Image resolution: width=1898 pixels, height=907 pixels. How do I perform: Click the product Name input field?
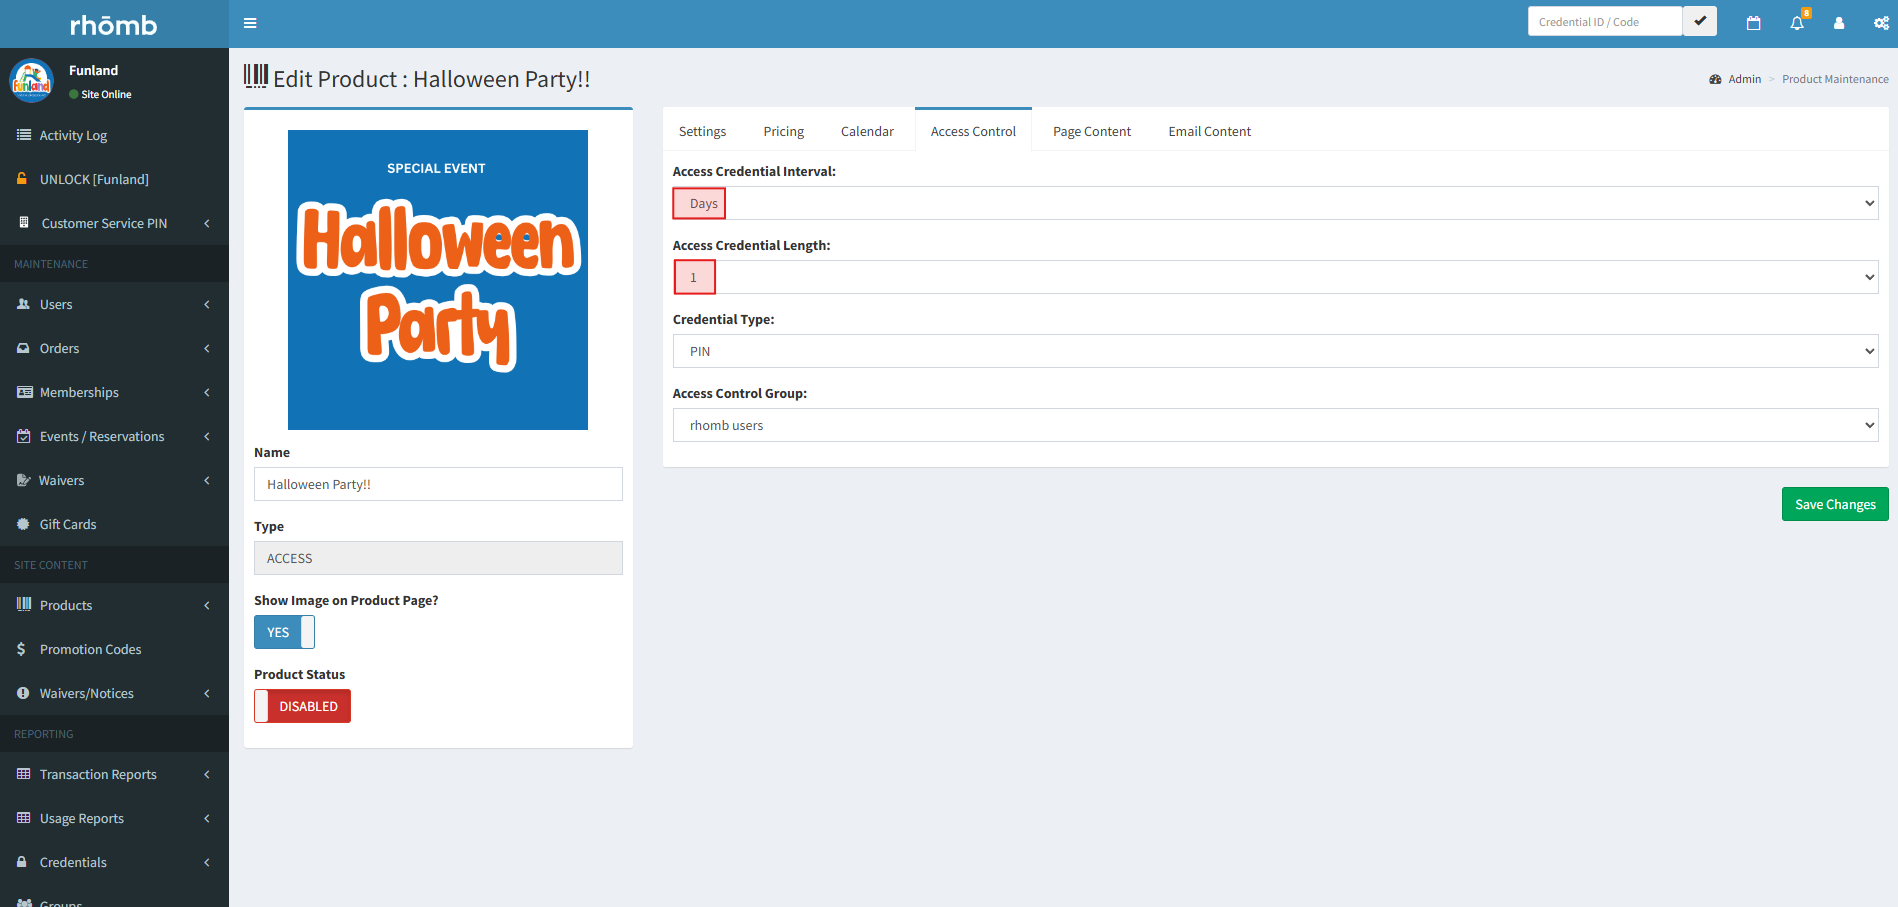[438, 484]
